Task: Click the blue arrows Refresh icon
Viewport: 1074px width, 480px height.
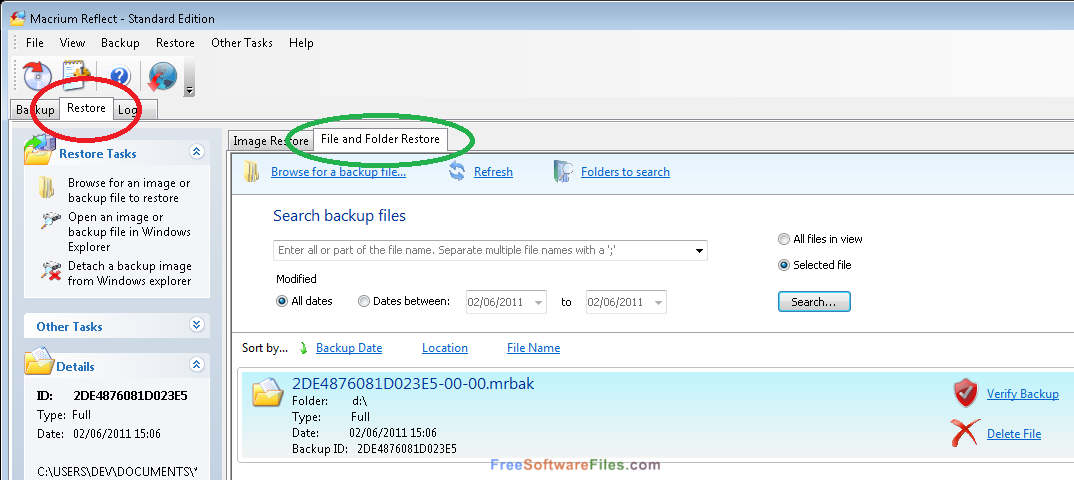Action: pyautogui.click(x=457, y=172)
